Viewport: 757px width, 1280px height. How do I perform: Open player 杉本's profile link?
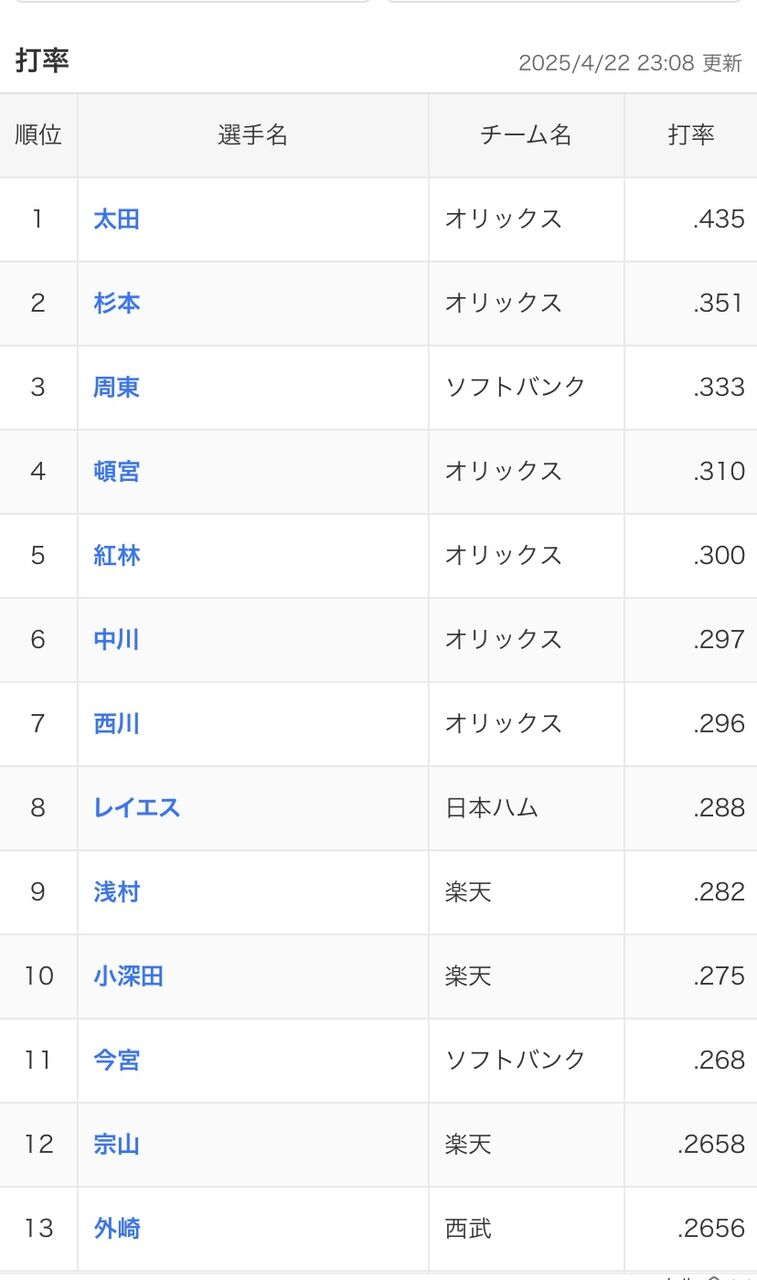pos(116,303)
